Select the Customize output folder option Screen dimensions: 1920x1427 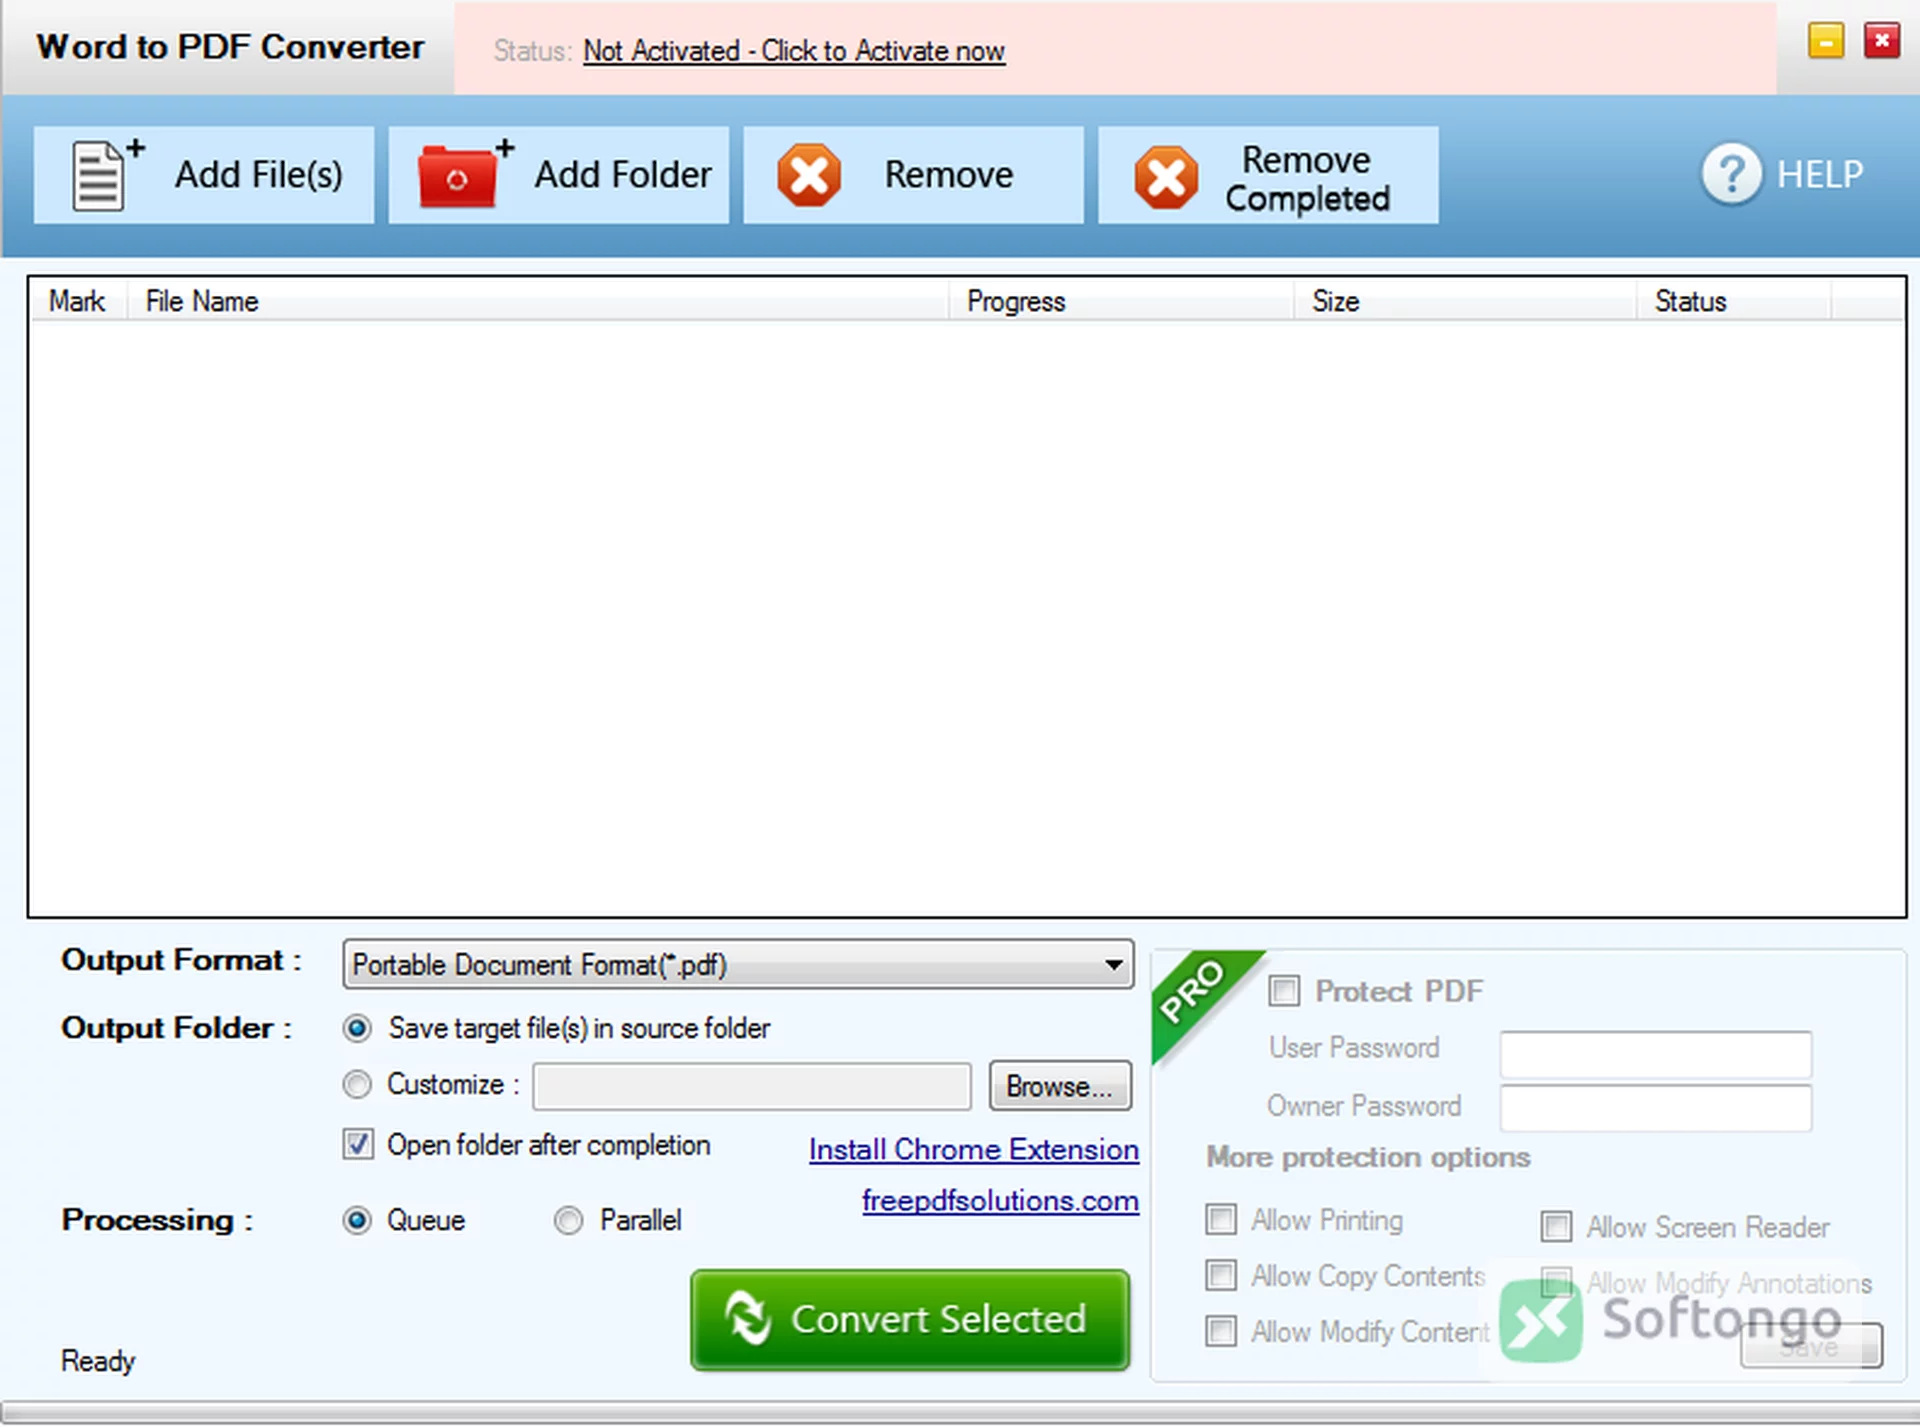click(x=357, y=1084)
